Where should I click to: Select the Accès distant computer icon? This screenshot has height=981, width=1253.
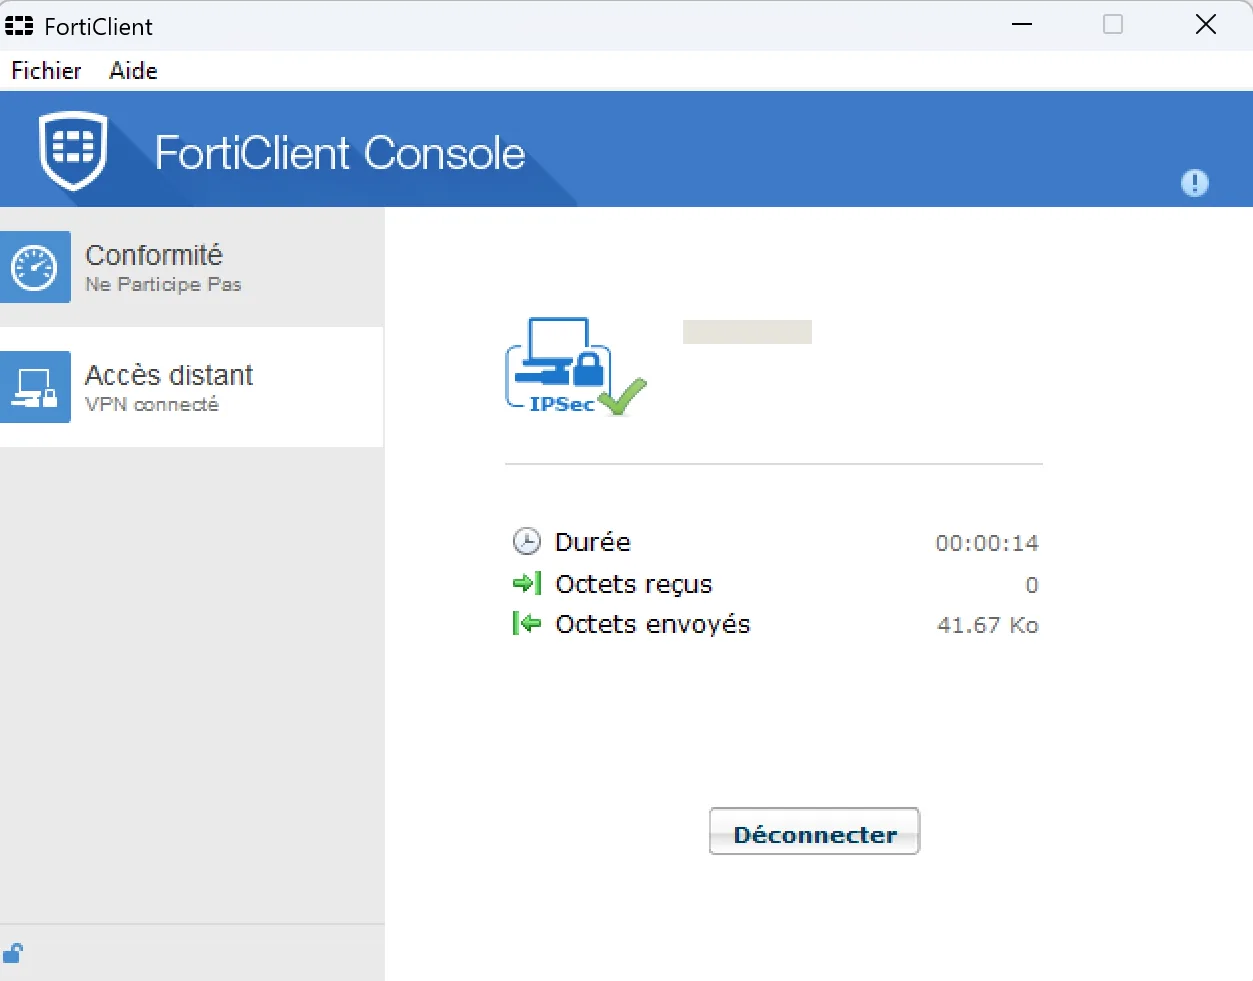coord(35,387)
